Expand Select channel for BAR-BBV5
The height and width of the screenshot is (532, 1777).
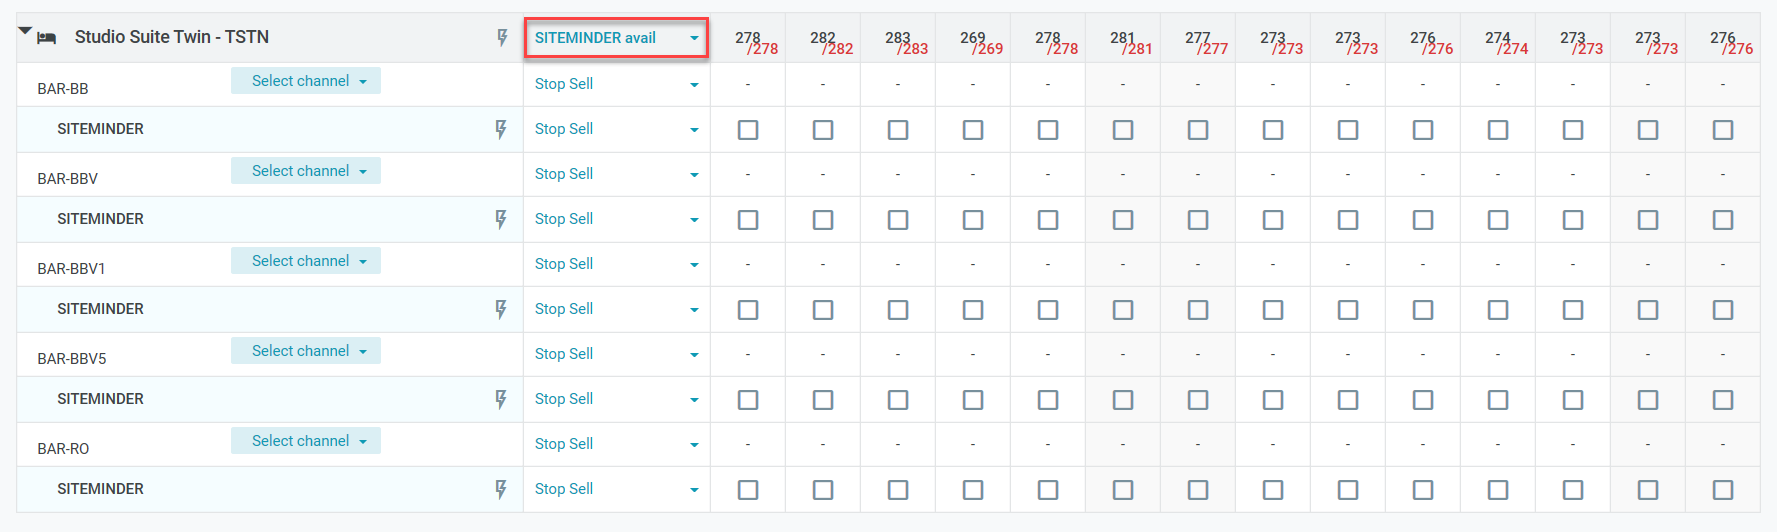point(306,351)
